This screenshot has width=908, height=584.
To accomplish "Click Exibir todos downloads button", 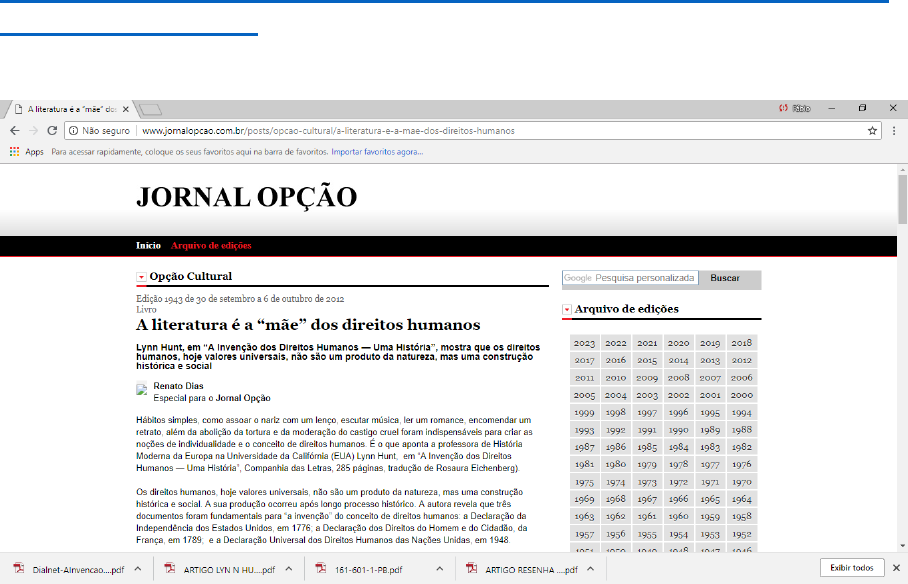I will [x=852, y=568].
